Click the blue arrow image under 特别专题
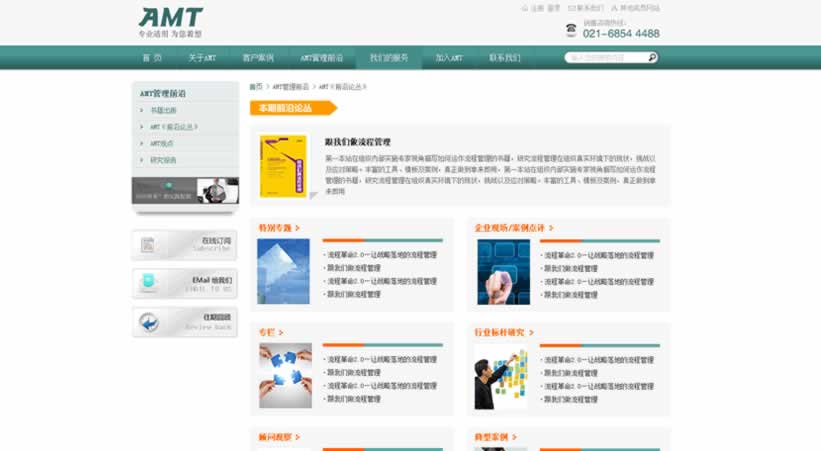821x451 pixels. pyautogui.click(x=283, y=271)
